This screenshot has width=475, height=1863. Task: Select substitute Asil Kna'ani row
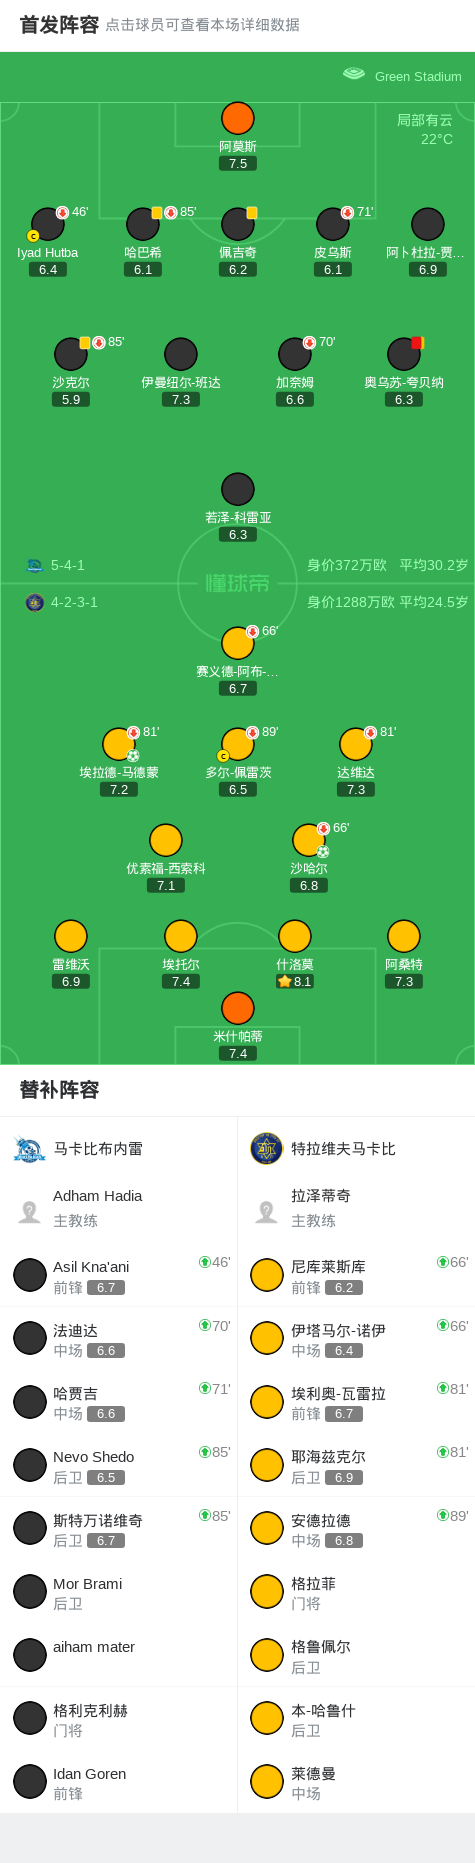[119, 1275]
